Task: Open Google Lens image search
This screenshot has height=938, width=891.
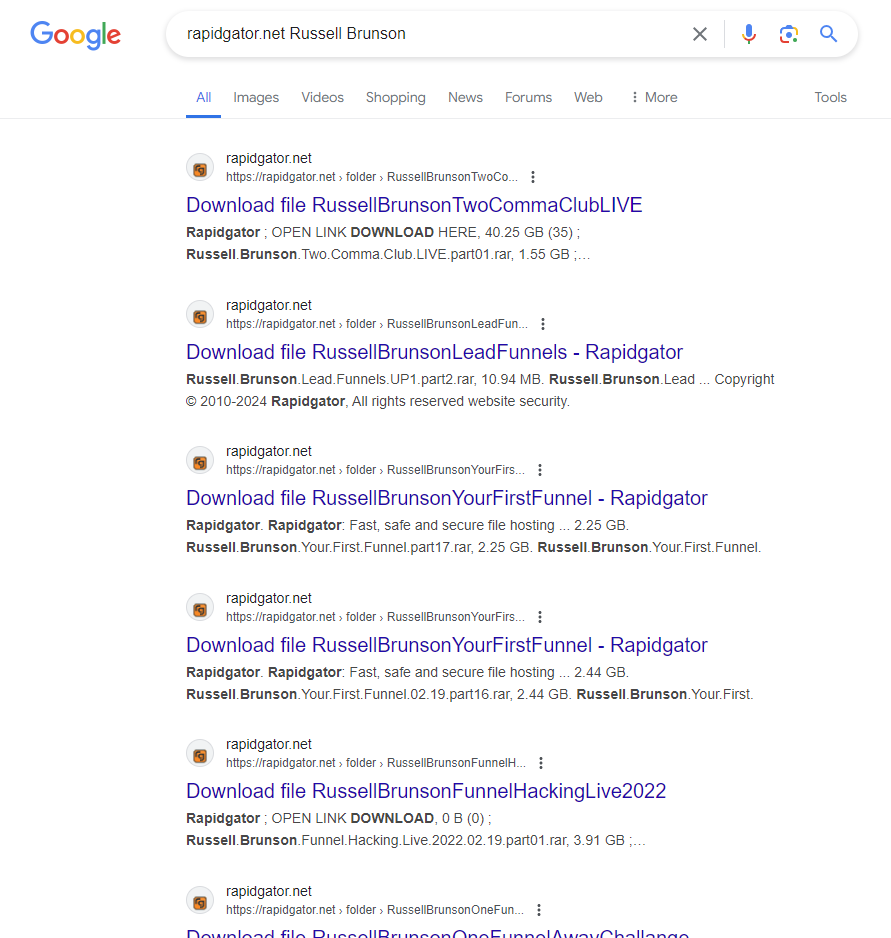Action: (x=789, y=34)
